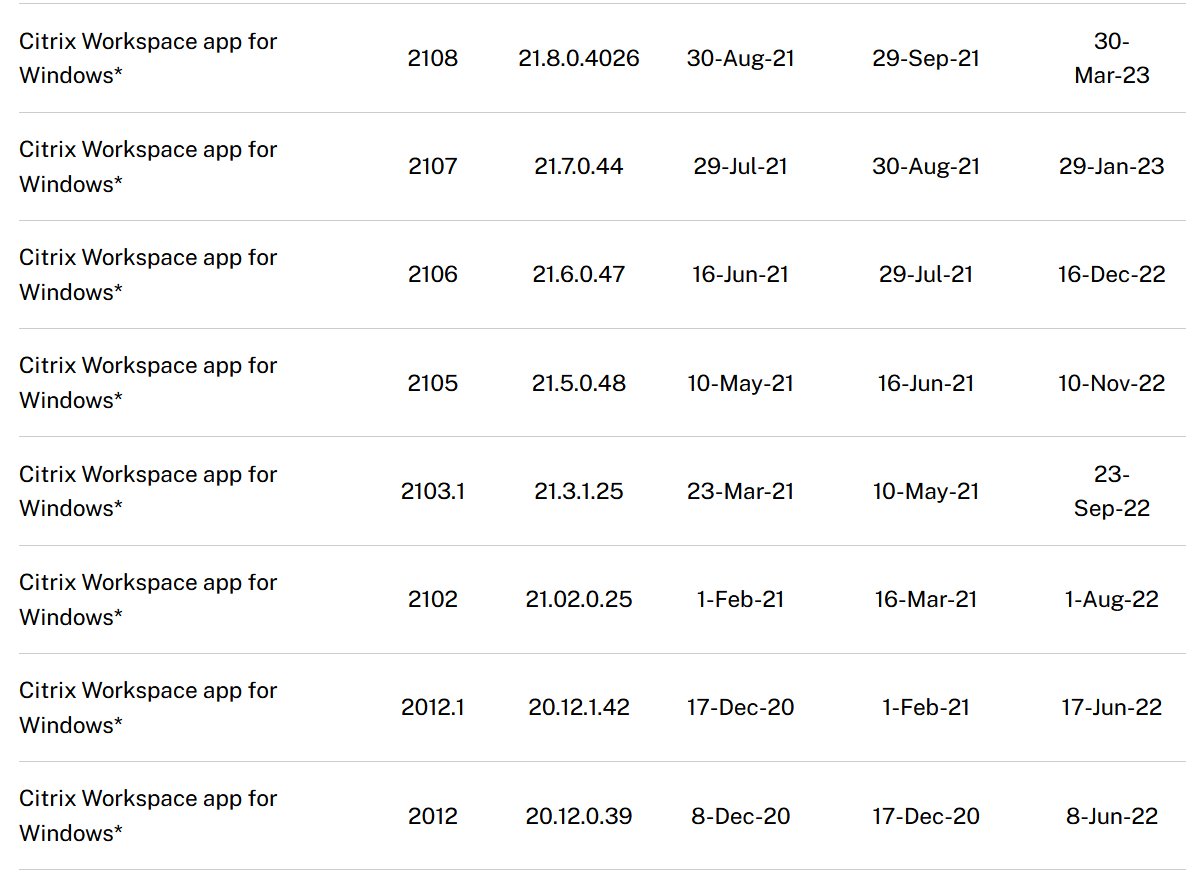Viewport: 1203px width, 870px height.
Task: Select version number 20.12.1.42
Action: (x=579, y=707)
